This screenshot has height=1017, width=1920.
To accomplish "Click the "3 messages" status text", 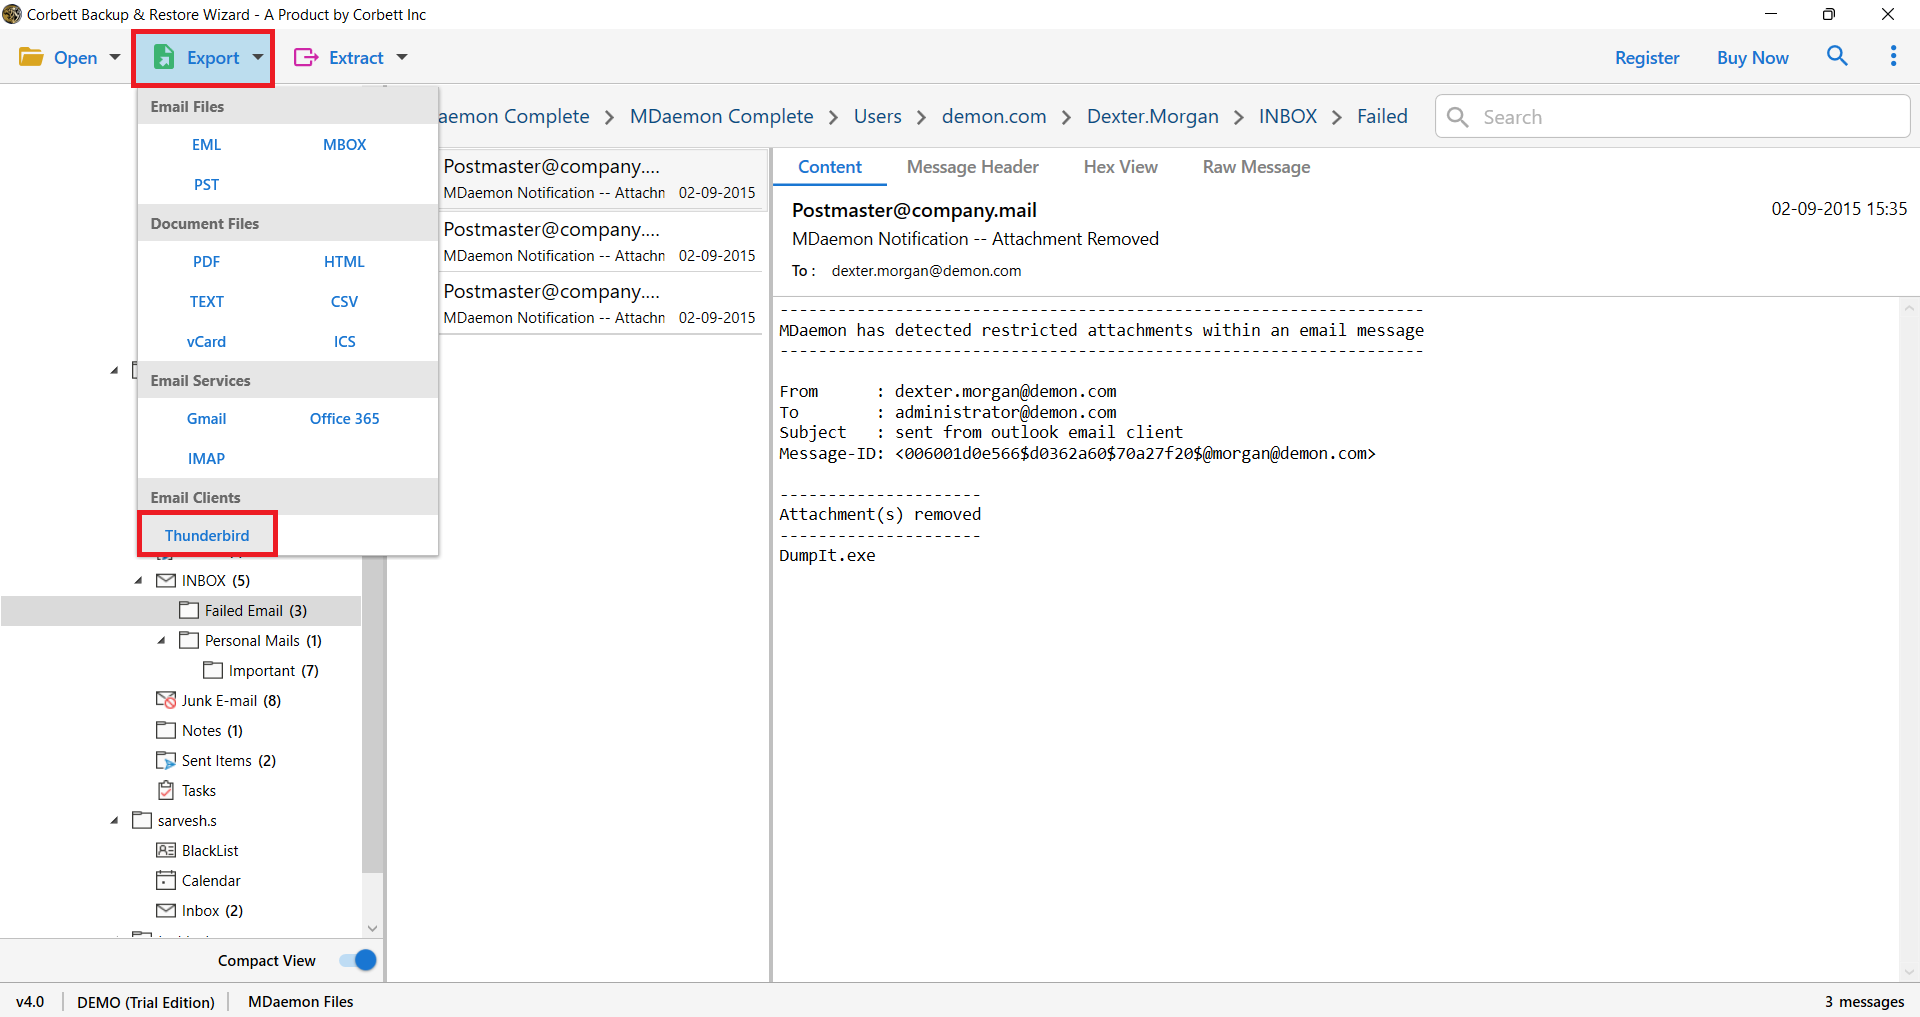I will (1864, 1001).
